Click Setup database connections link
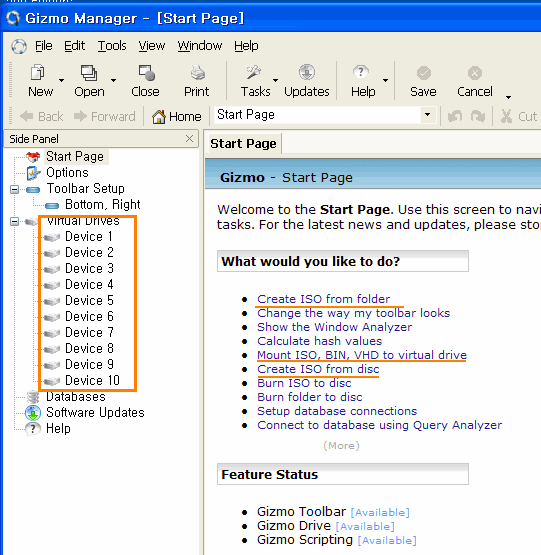 coord(337,411)
